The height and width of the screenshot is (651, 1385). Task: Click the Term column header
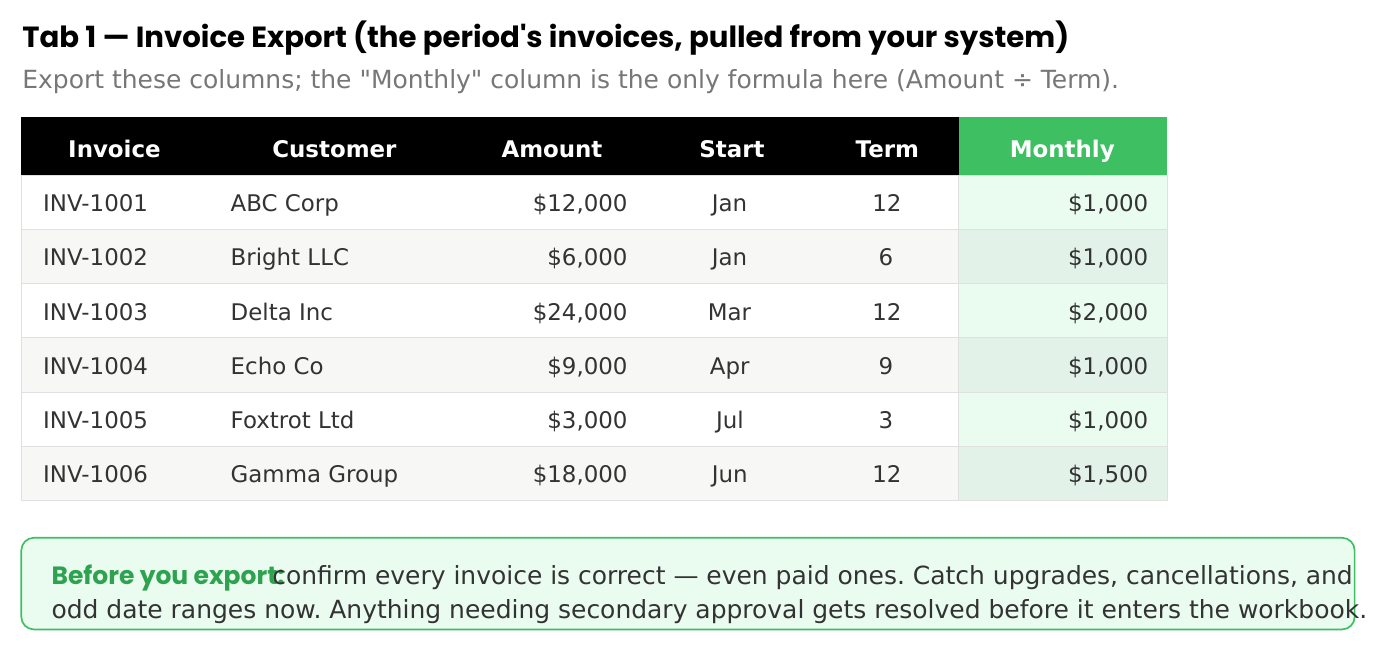(887, 149)
